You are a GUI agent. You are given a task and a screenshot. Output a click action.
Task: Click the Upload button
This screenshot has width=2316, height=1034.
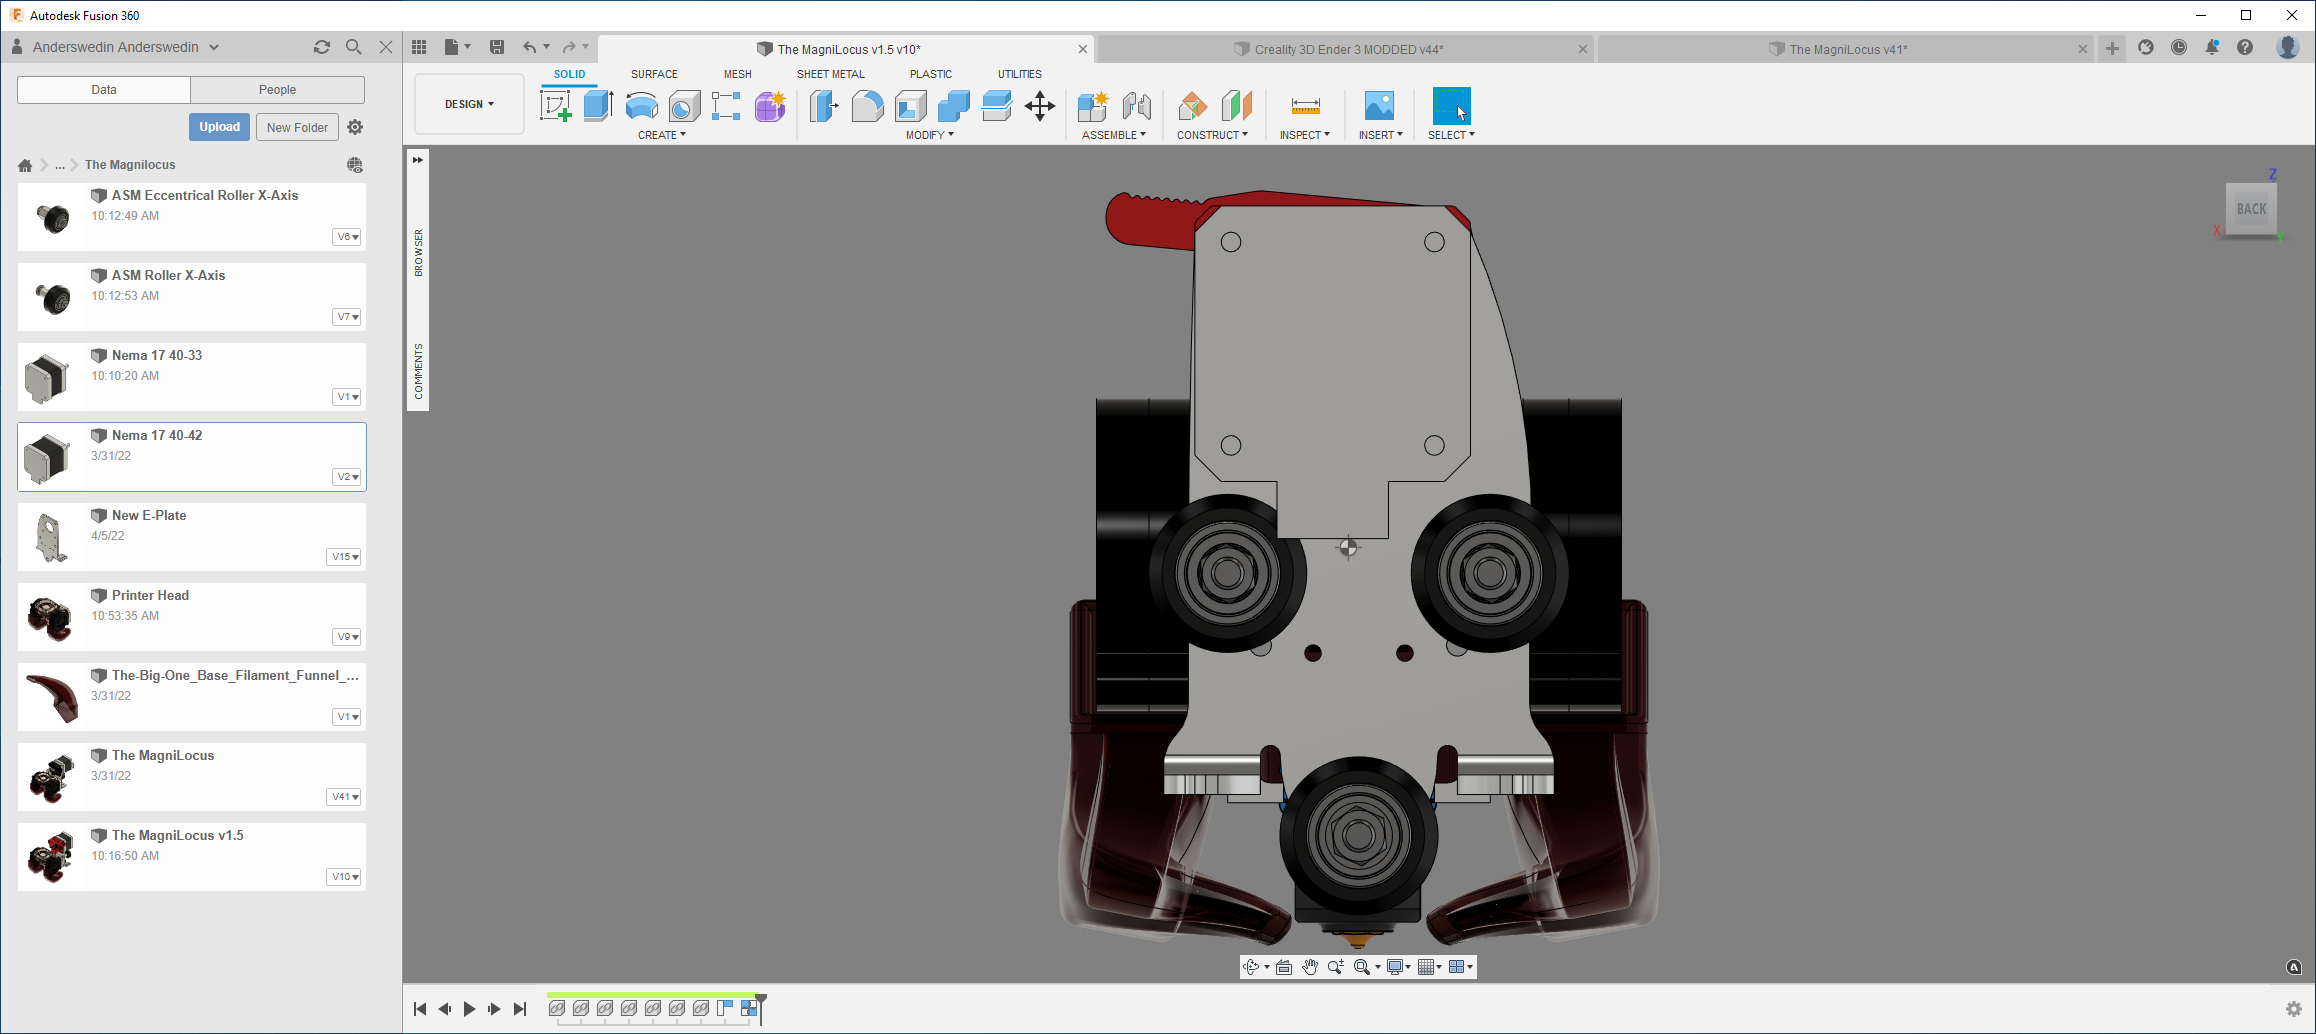(x=219, y=127)
